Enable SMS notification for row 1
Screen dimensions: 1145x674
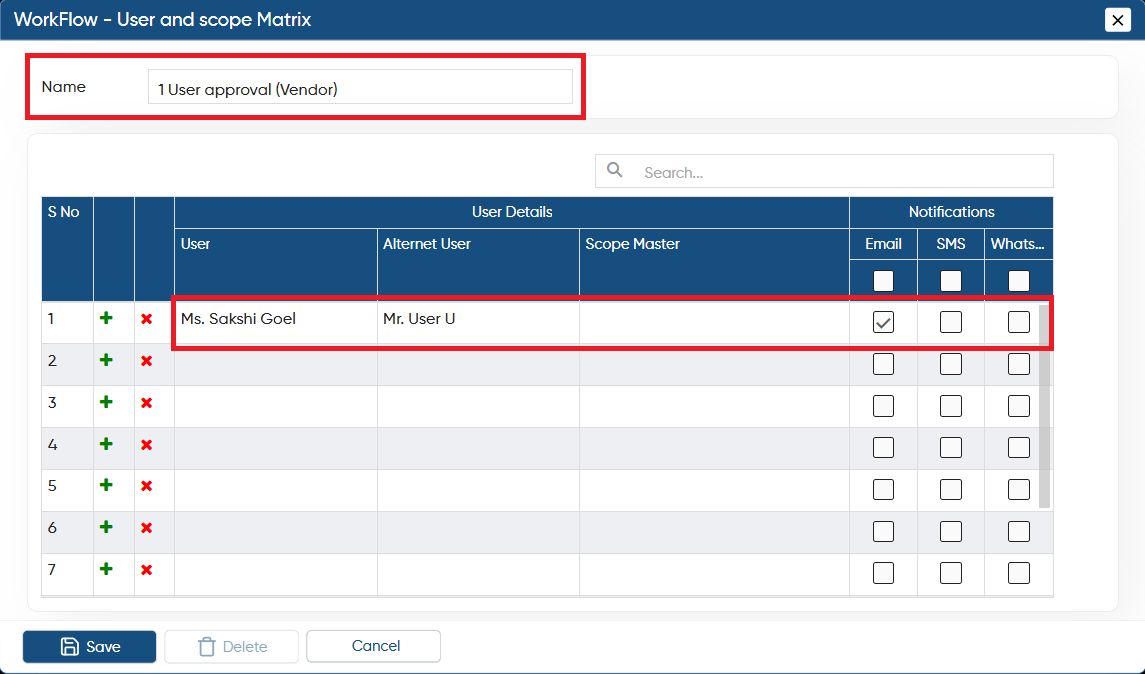click(x=951, y=322)
